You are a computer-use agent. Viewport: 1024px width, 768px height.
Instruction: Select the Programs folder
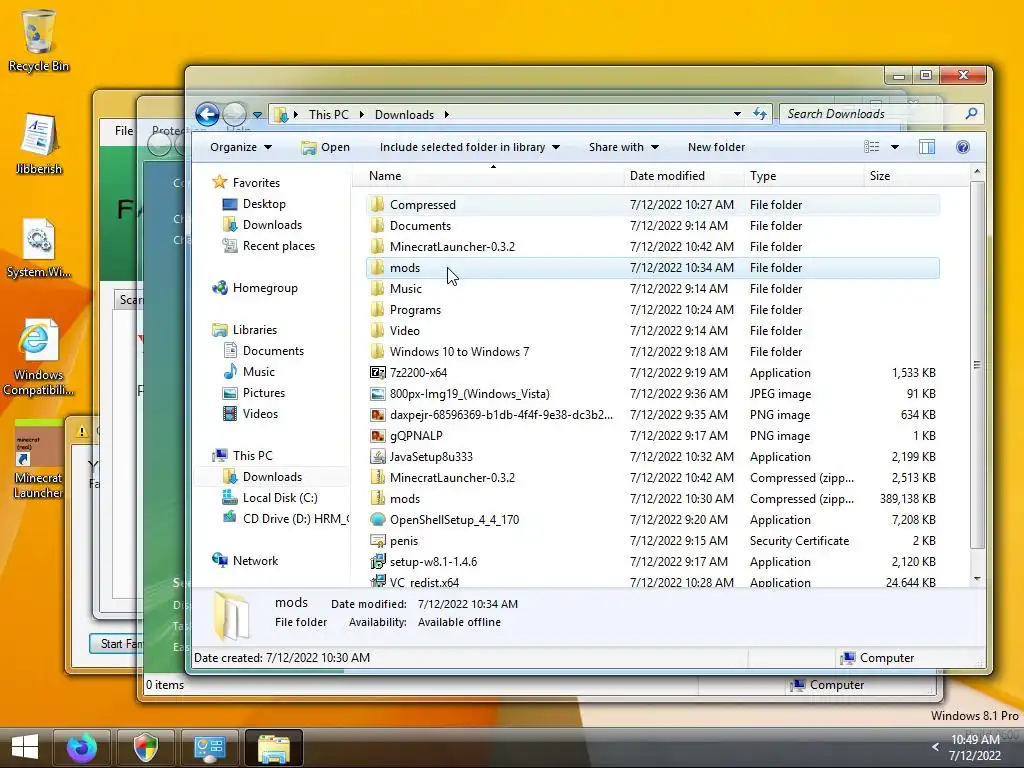pyautogui.click(x=652, y=310)
